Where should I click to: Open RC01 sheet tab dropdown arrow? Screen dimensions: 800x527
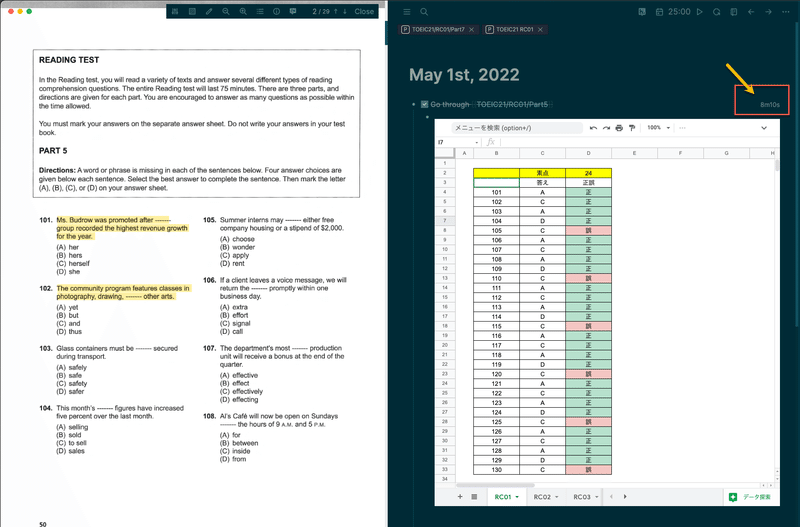(517, 497)
